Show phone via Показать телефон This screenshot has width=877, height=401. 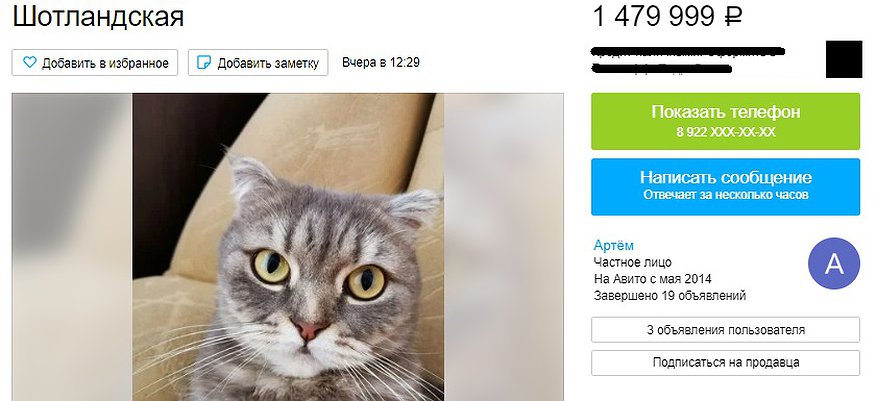point(725,121)
